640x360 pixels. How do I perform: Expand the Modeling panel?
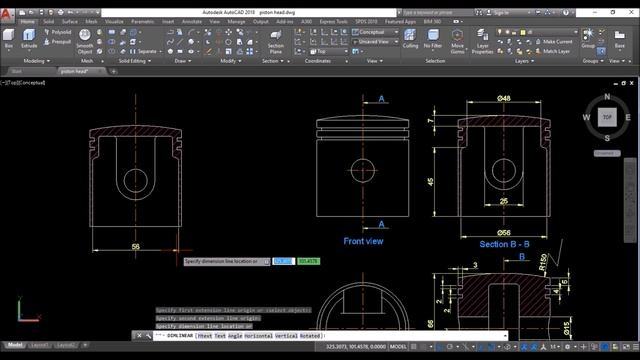tap(36, 61)
